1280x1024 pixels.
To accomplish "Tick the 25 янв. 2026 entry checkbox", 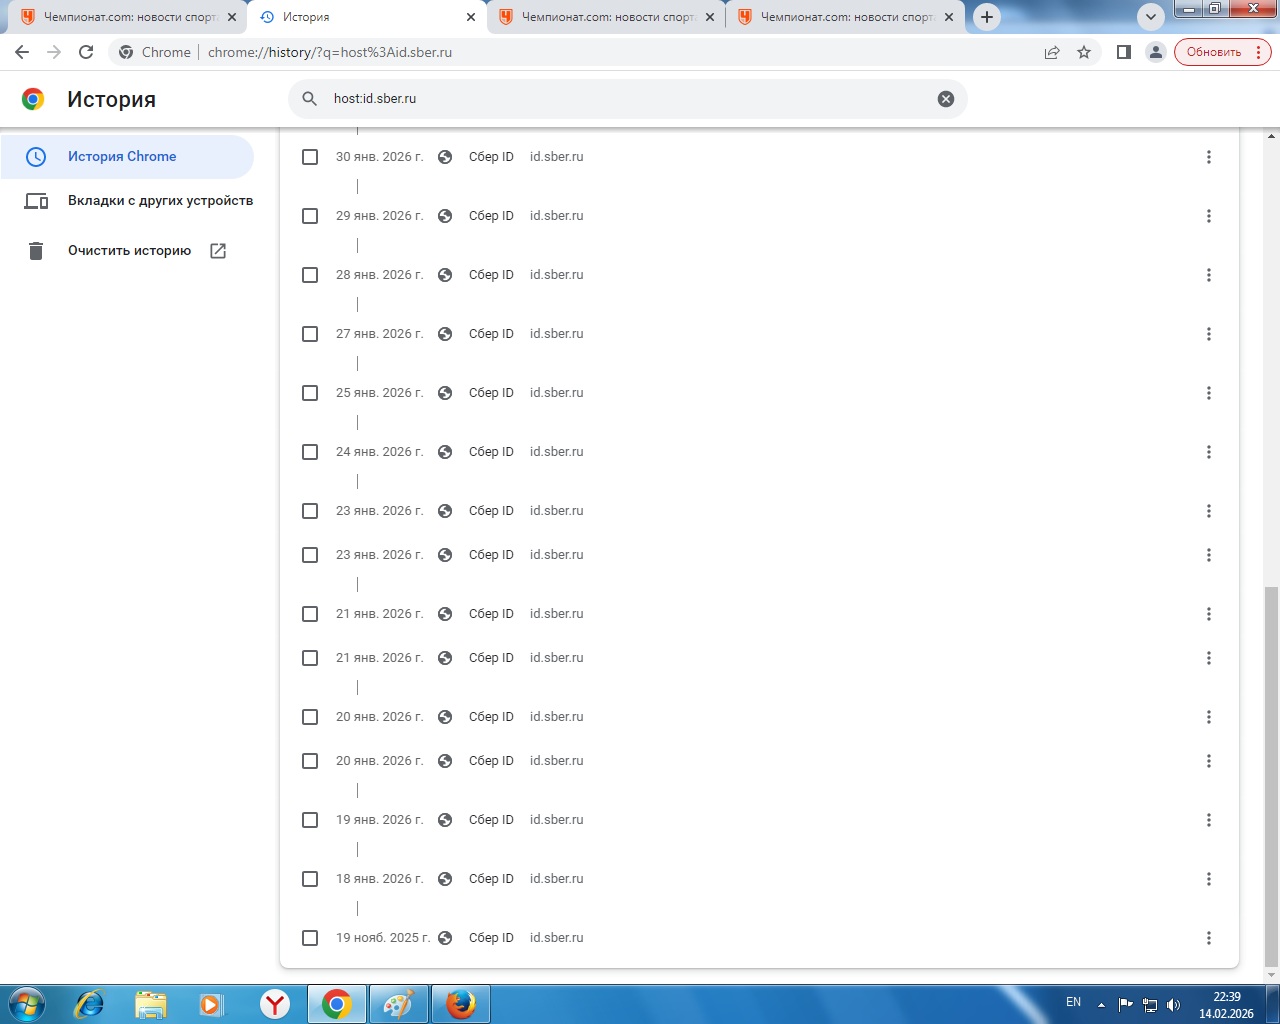I will 310,393.
